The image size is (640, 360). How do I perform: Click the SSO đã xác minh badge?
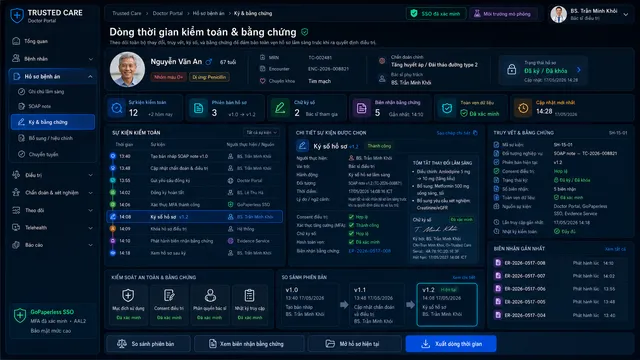click(x=436, y=14)
